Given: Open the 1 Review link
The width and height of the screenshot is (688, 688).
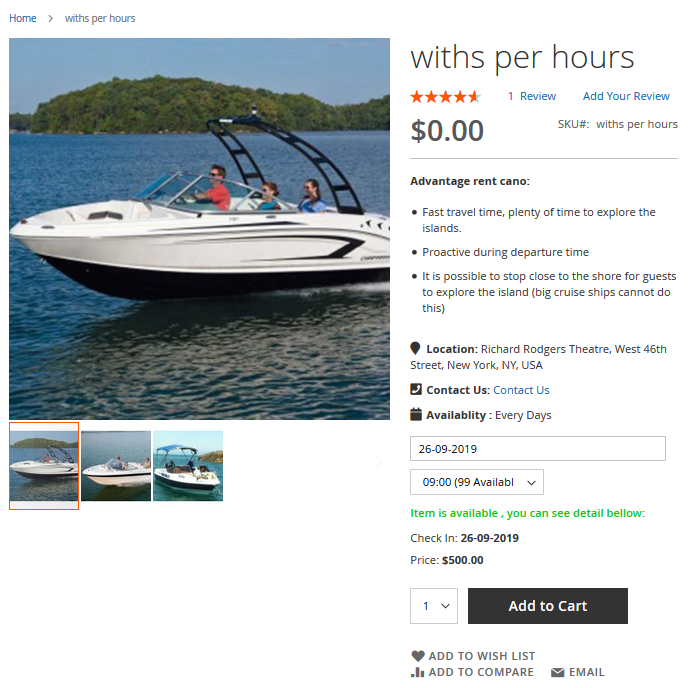Looking at the screenshot, I should pyautogui.click(x=532, y=96).
